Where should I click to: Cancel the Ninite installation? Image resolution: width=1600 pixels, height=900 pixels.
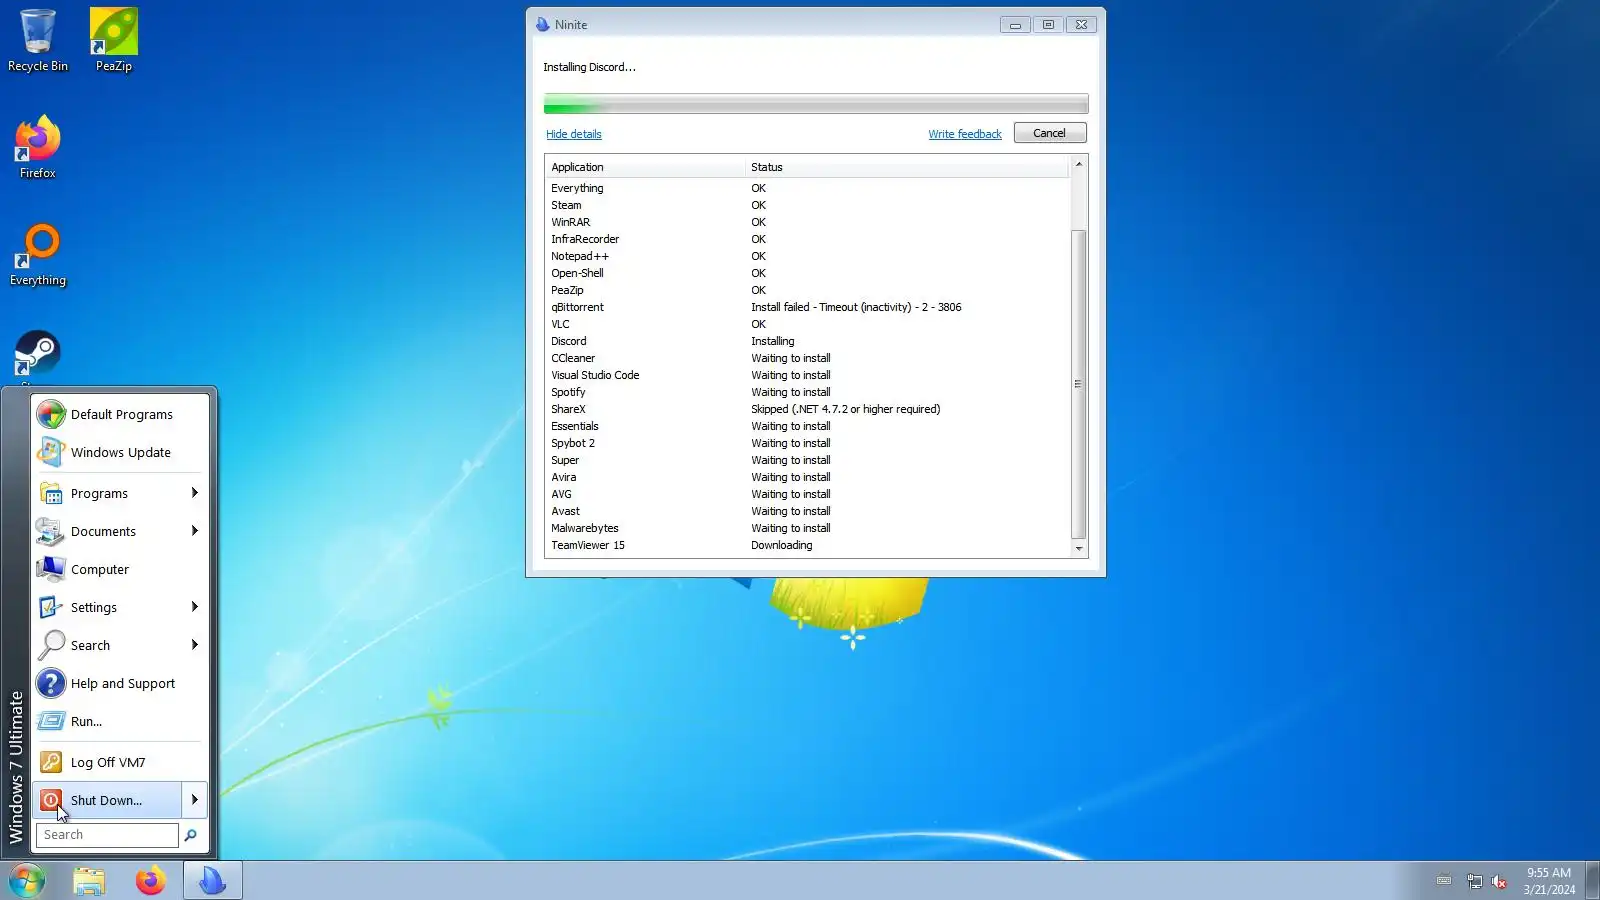pos(1050,133)
